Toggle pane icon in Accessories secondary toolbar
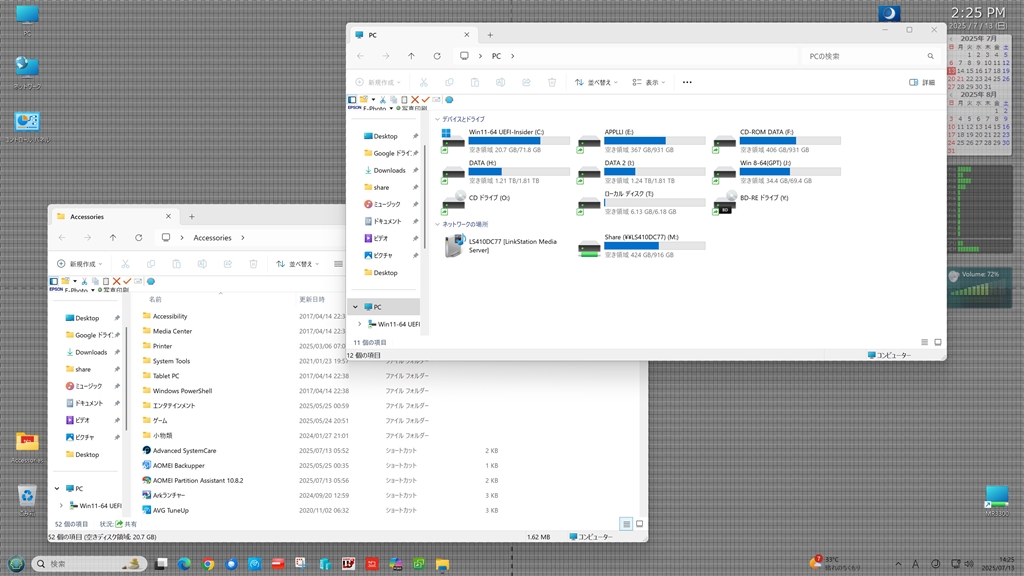 (54, 281)
